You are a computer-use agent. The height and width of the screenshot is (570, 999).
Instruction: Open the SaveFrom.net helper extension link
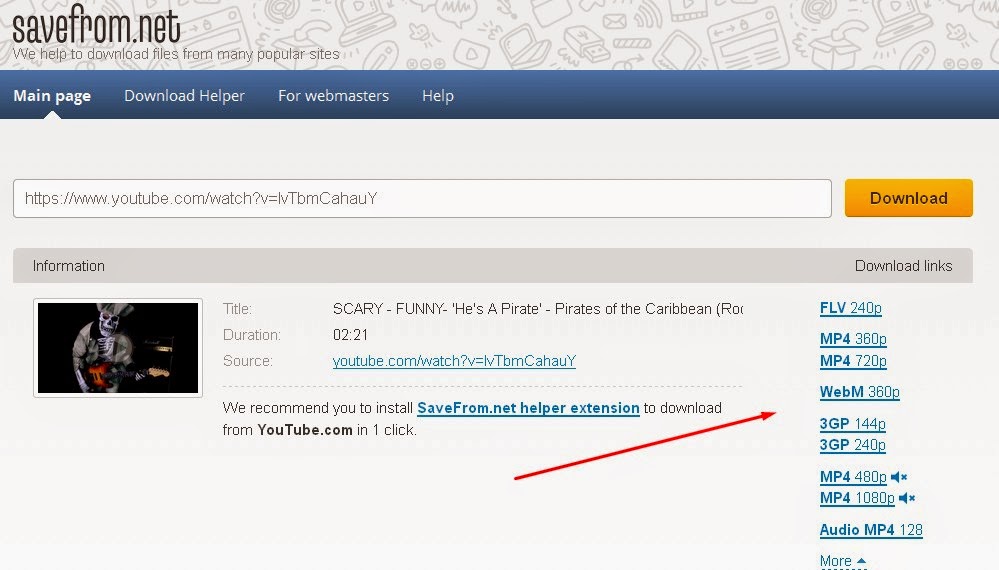click(x=528, y=408)
